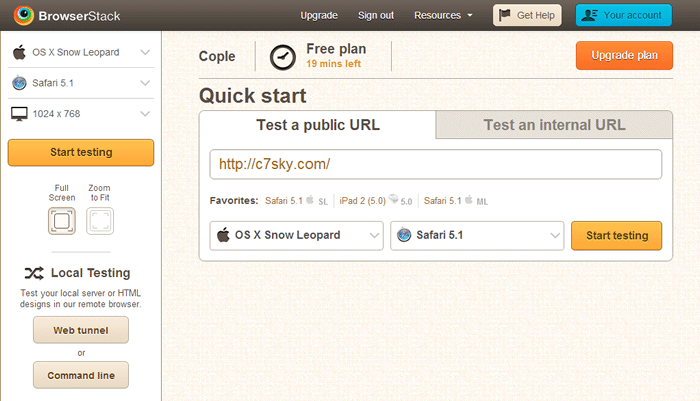Screen dimensions: 700x401
Task: Click the flag icon on Get Help
Action: point(504,15)
